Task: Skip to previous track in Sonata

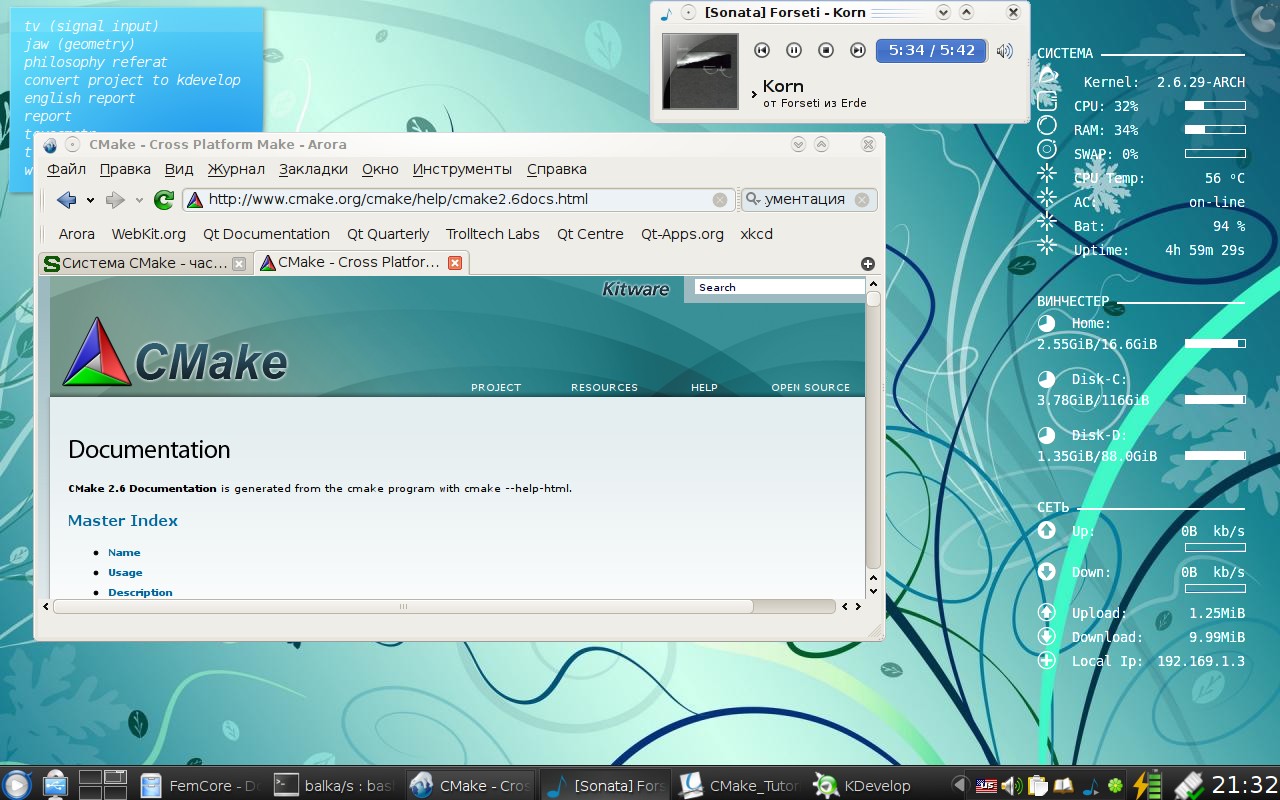Action: pyautogui.click(x=762, y=50)
